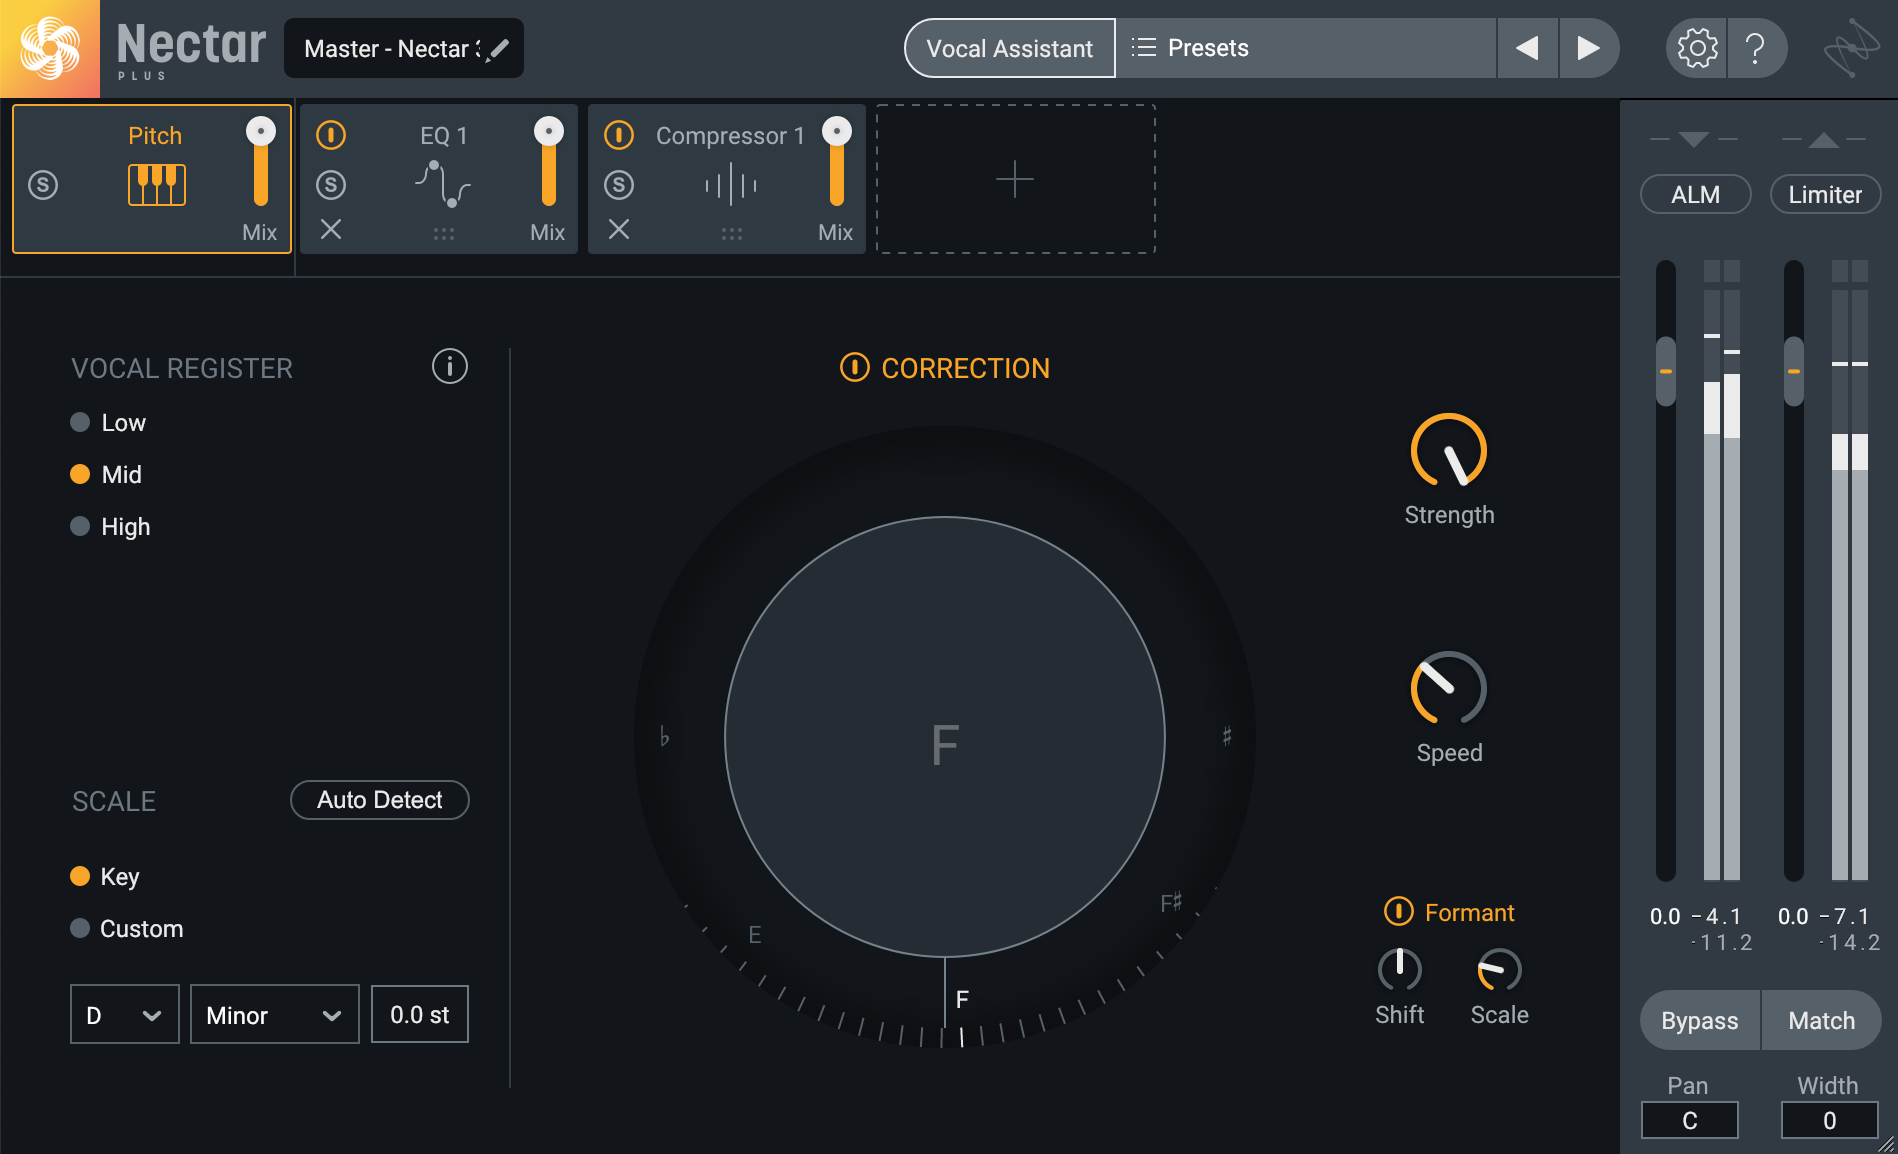
Task: Click the flat symbol on the pitch wheel
Action: click(664, 738)
